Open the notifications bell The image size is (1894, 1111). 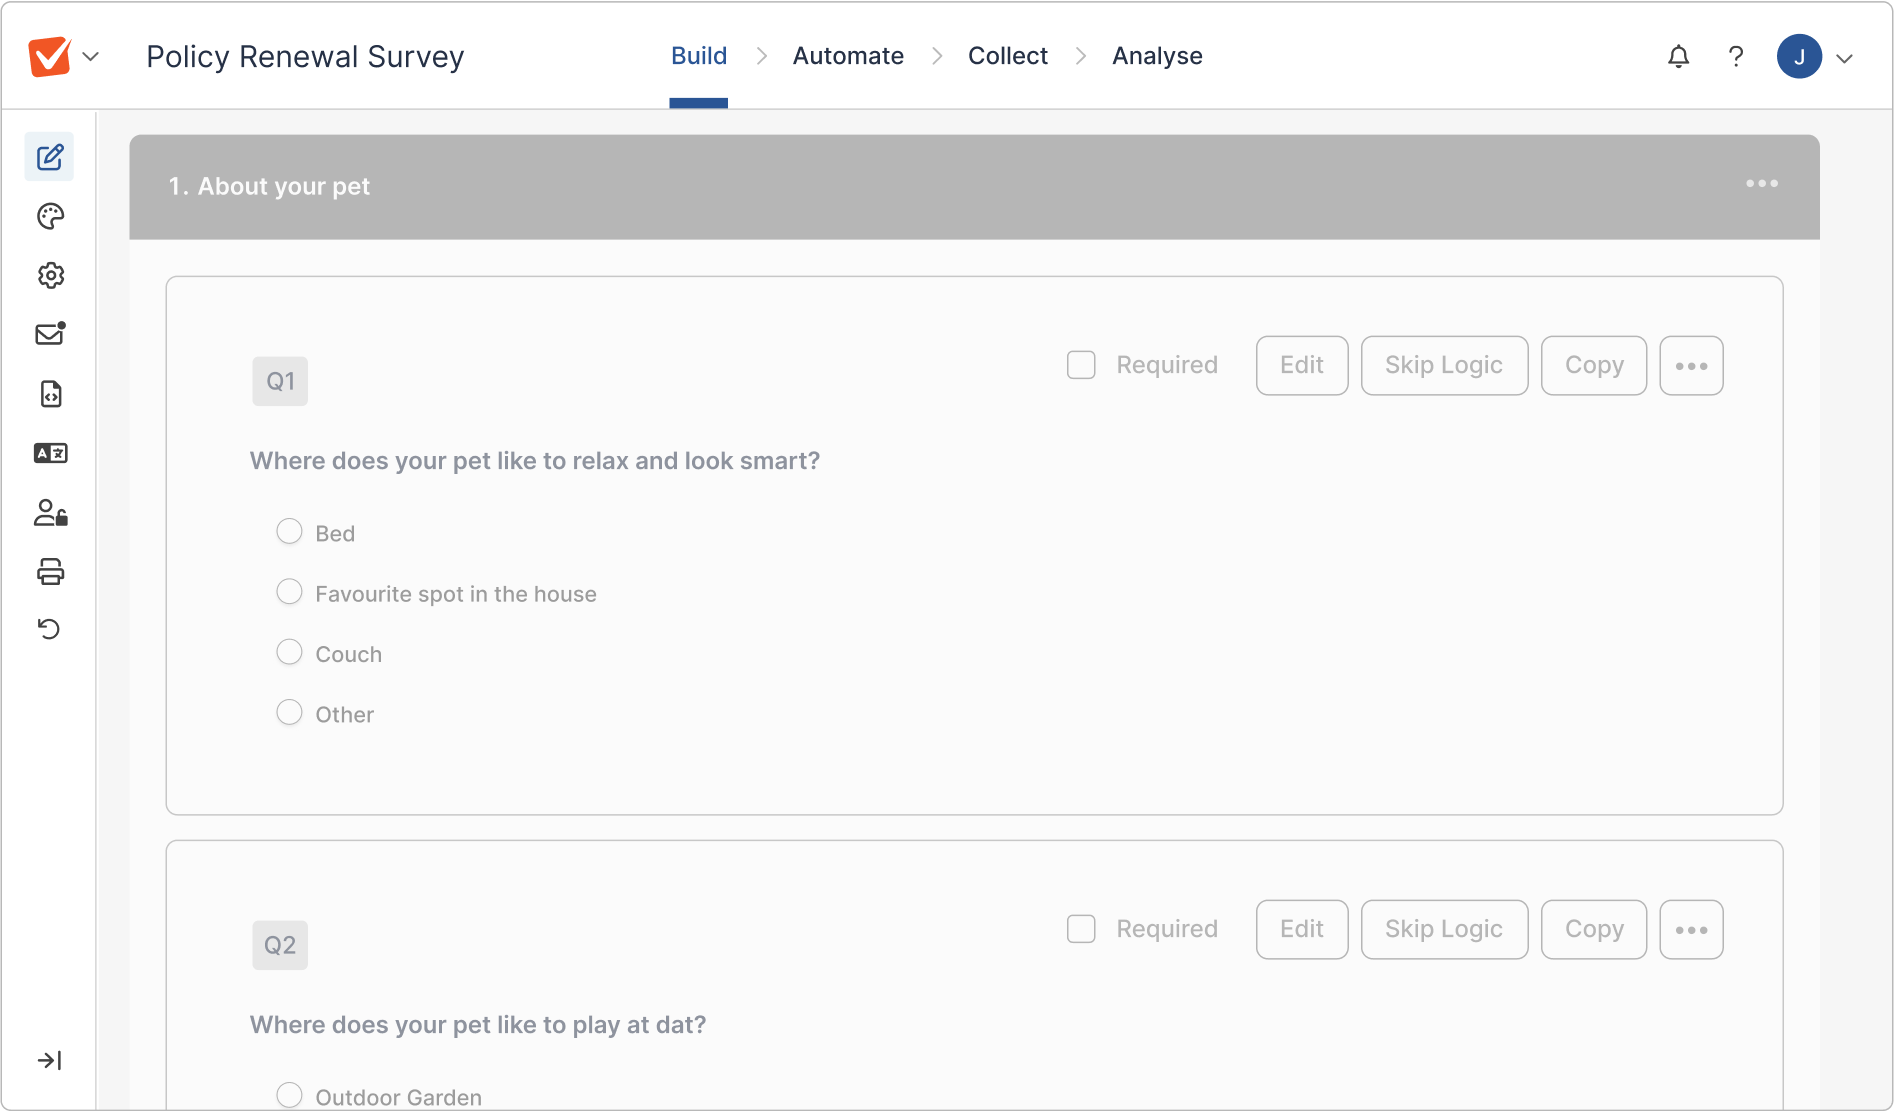(1678, 57)
